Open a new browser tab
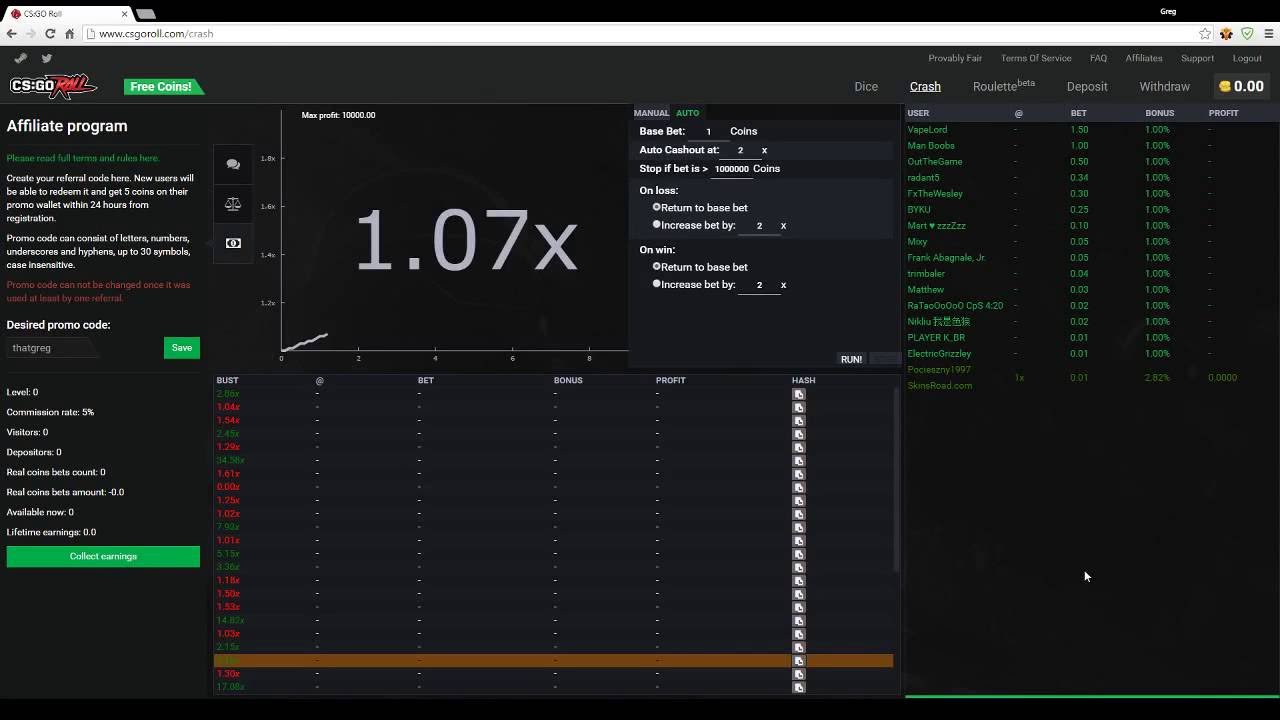 [146, 14]
